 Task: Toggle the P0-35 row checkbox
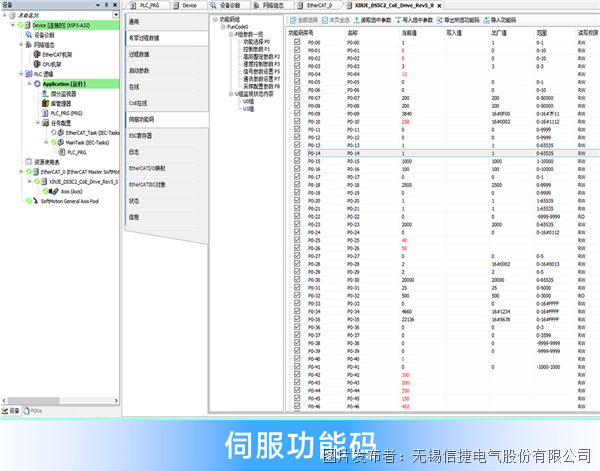[297, 319]
